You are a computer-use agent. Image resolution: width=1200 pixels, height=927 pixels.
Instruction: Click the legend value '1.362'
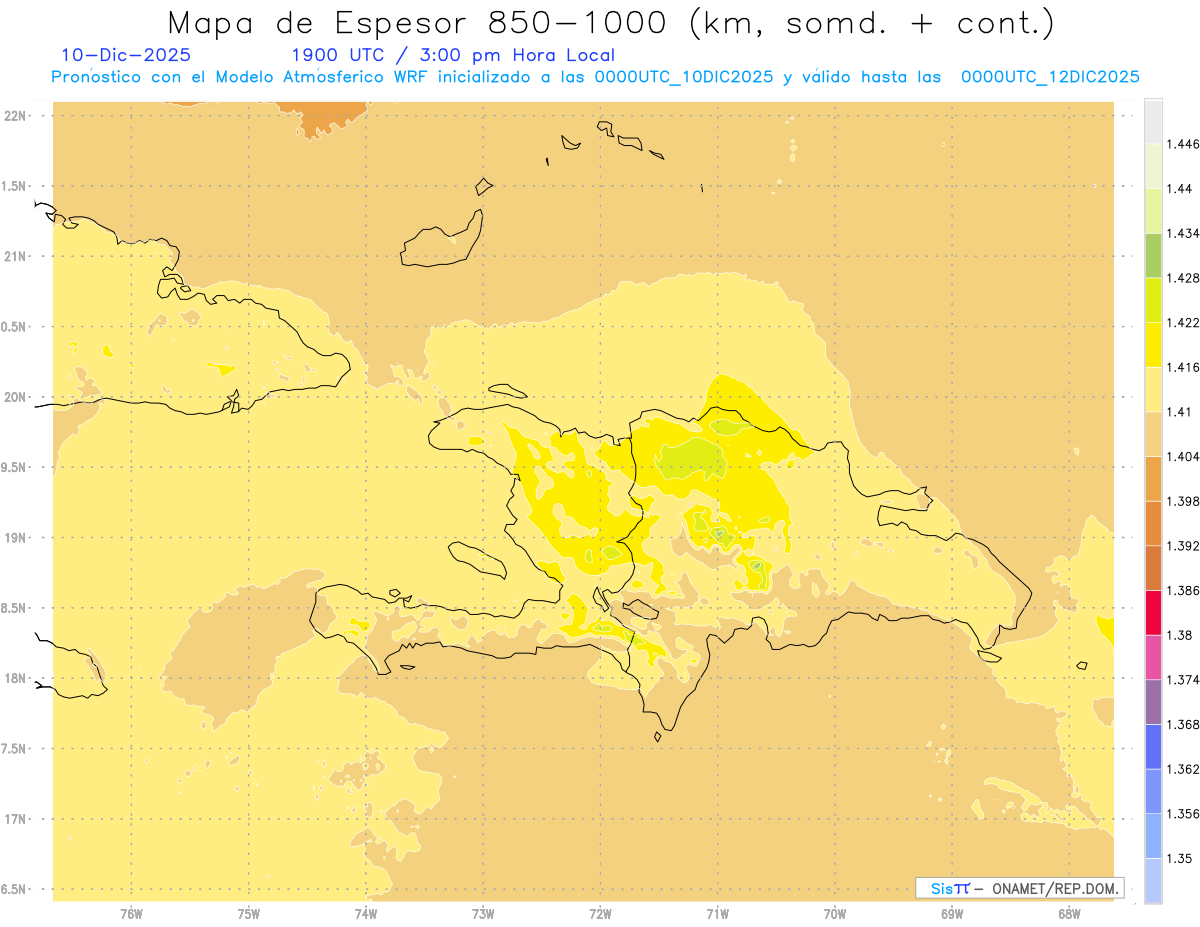(x=1185, y=769)
